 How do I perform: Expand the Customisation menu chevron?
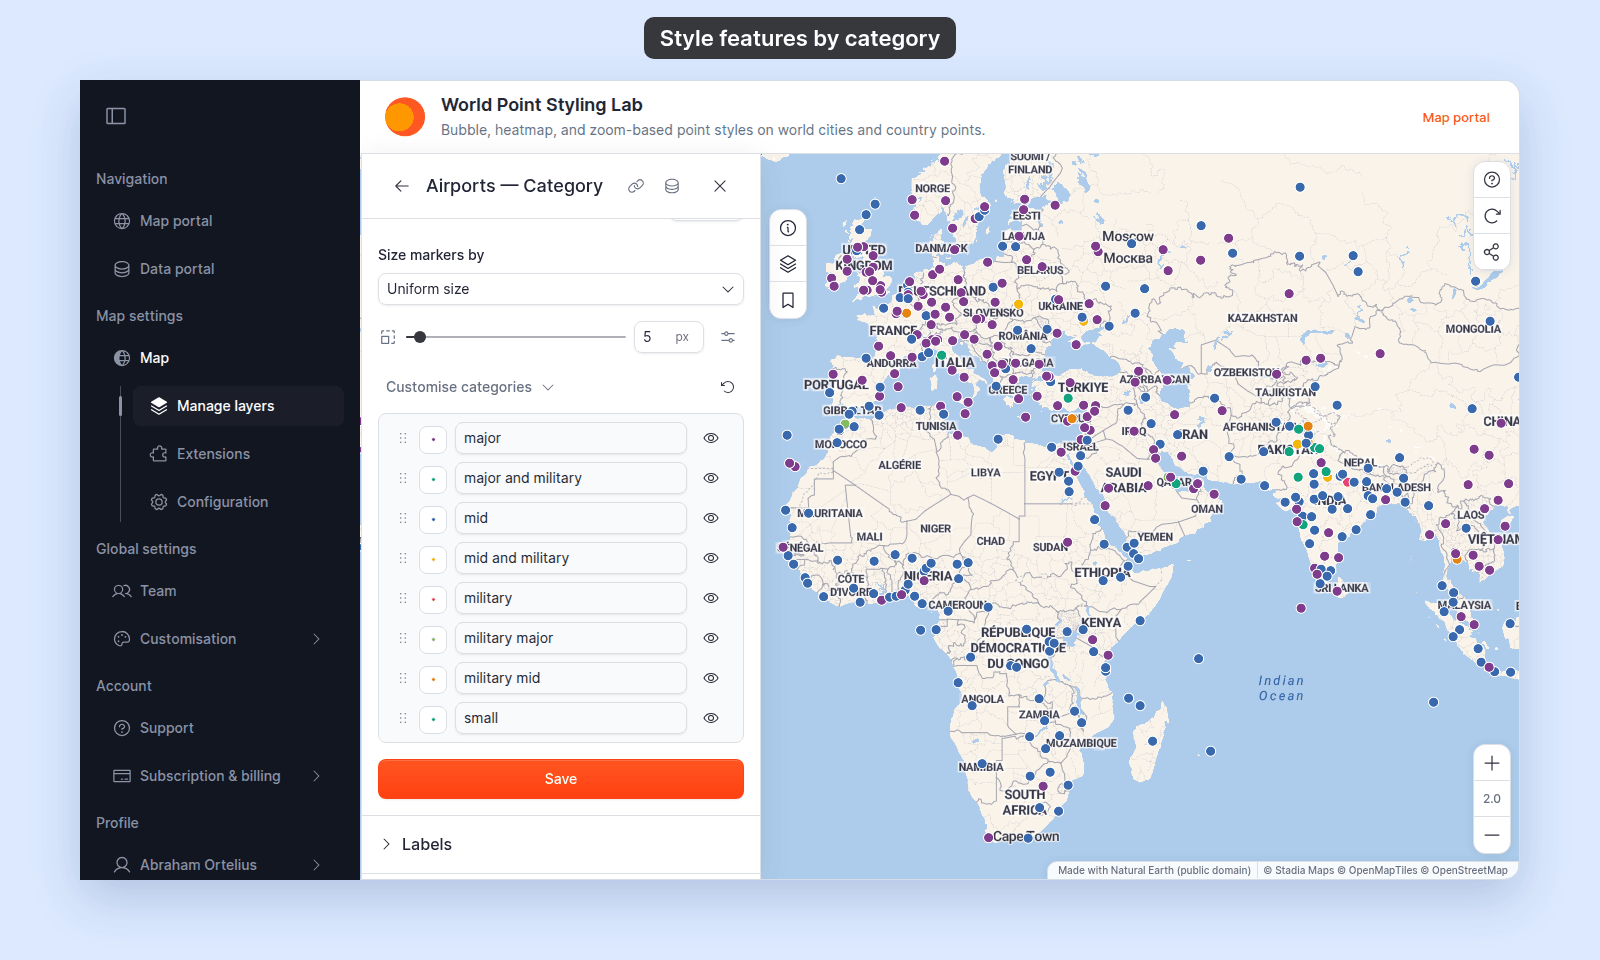click(x=317, y=639)
